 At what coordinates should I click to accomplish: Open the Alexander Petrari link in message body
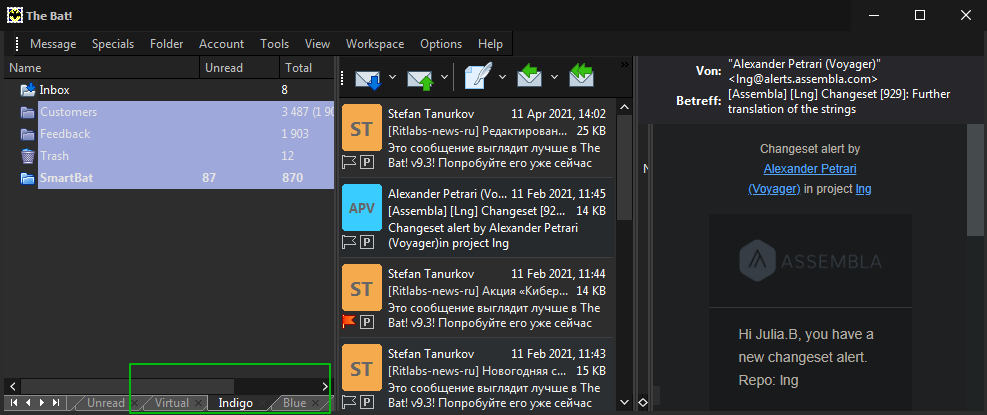[x=809, y=169]
